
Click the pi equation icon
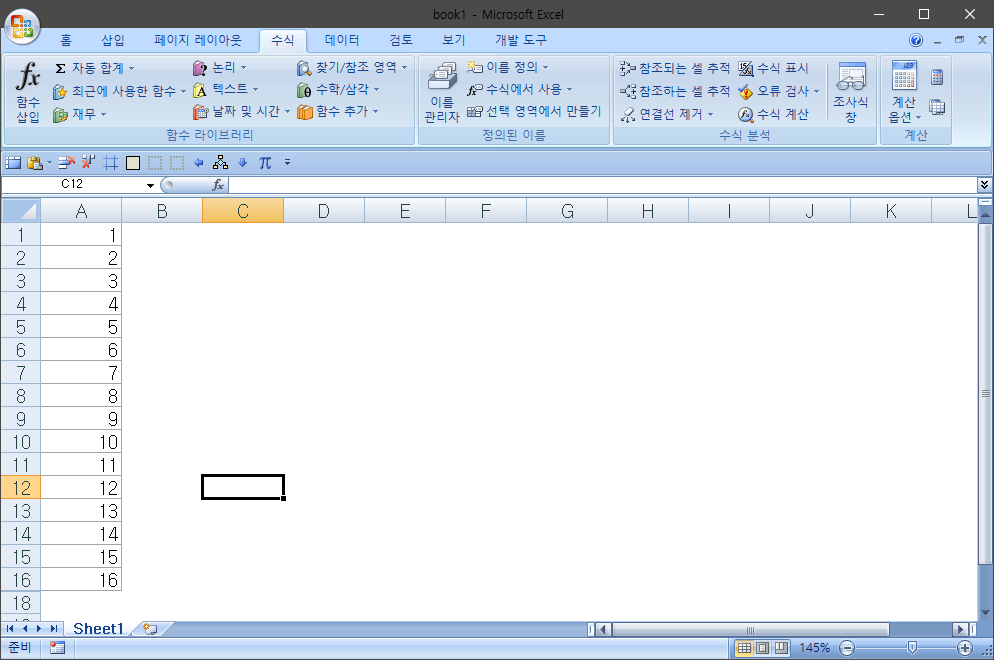pyautogui.click(x=265, y=163)
